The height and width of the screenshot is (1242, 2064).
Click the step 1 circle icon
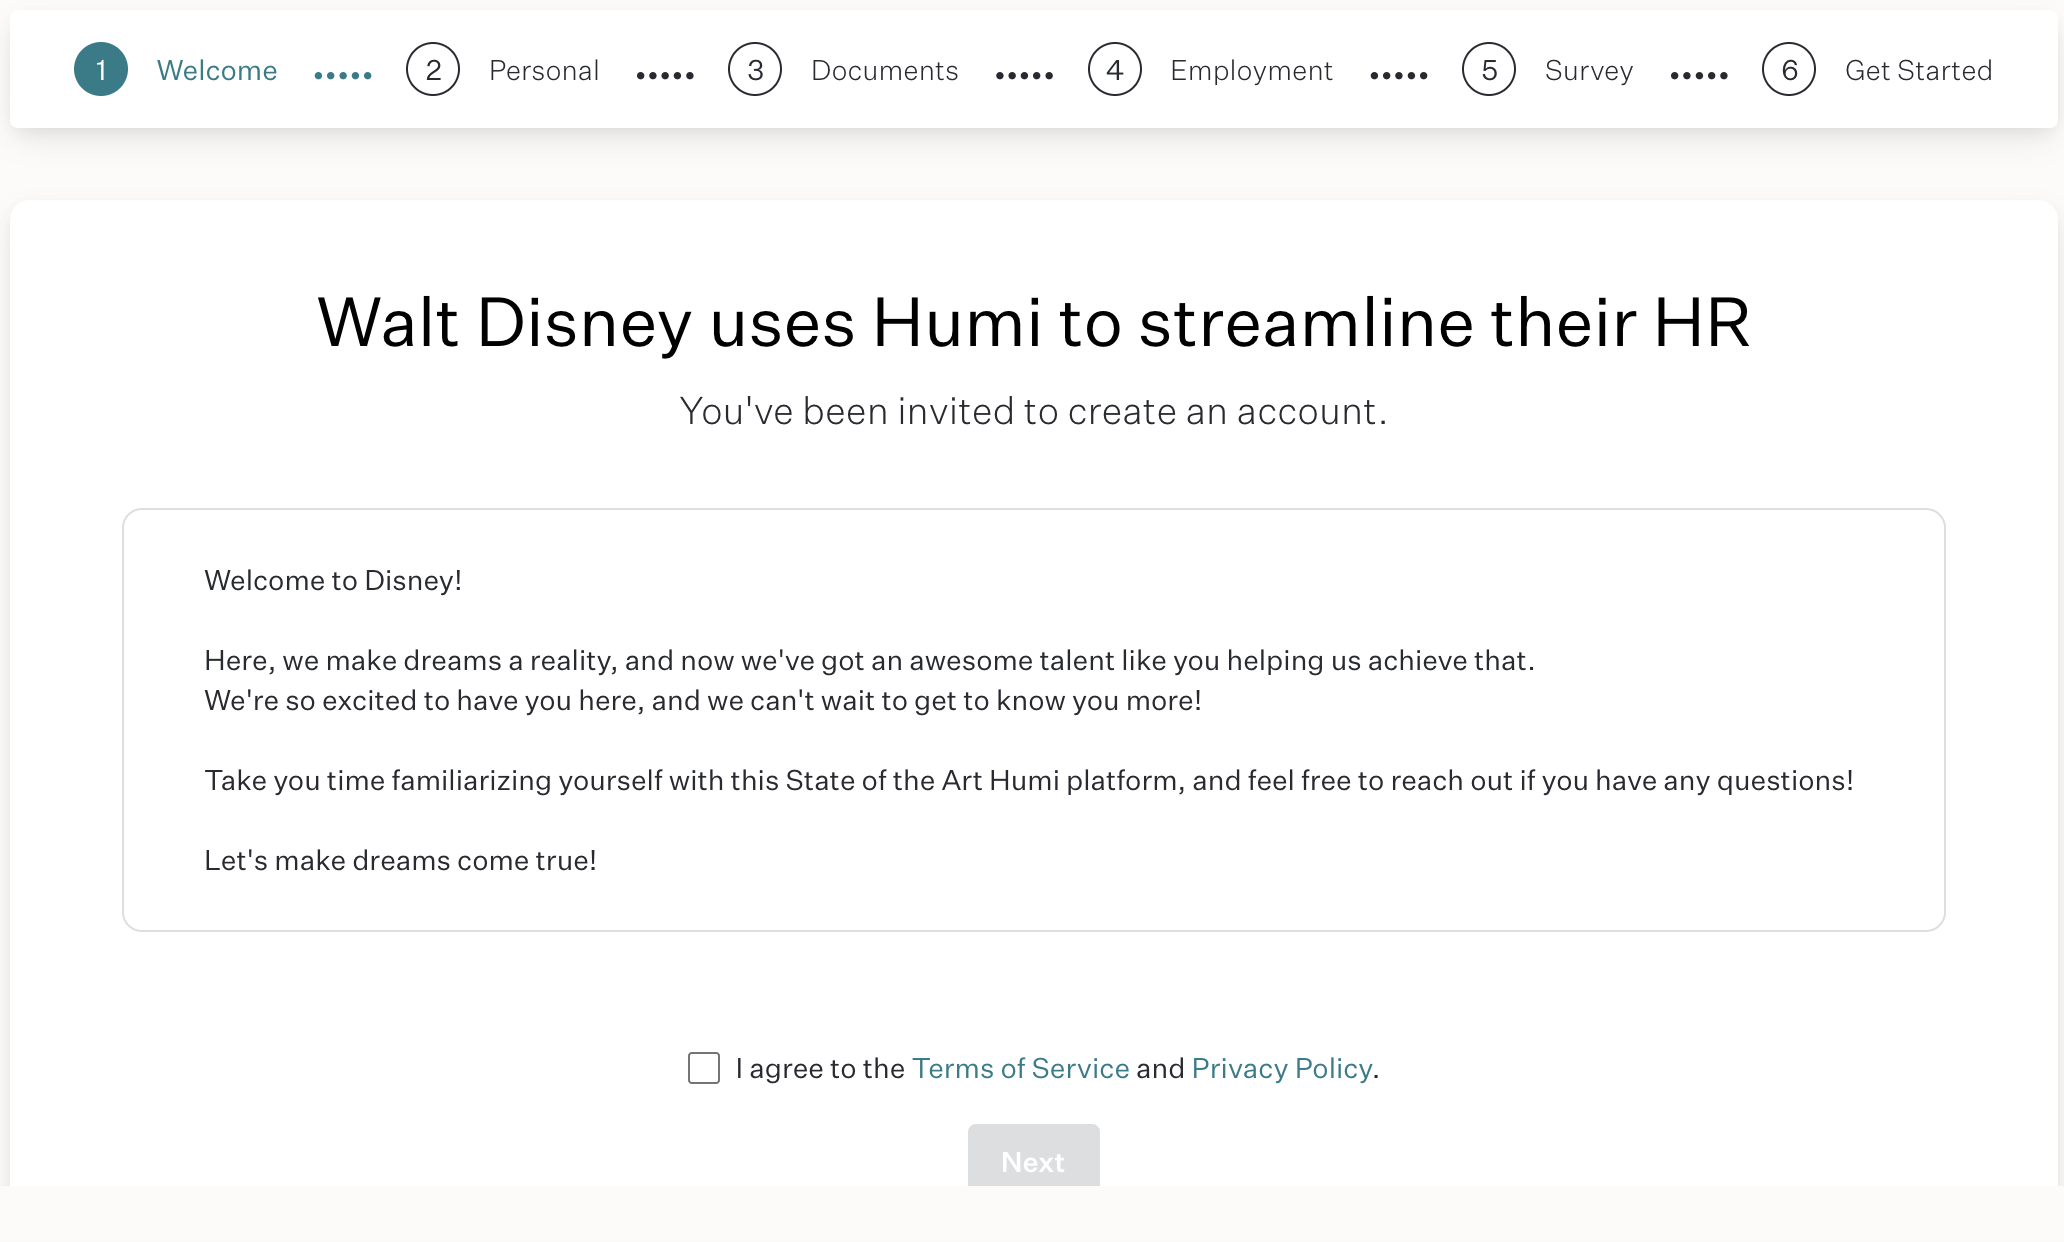tap(101, 69)
